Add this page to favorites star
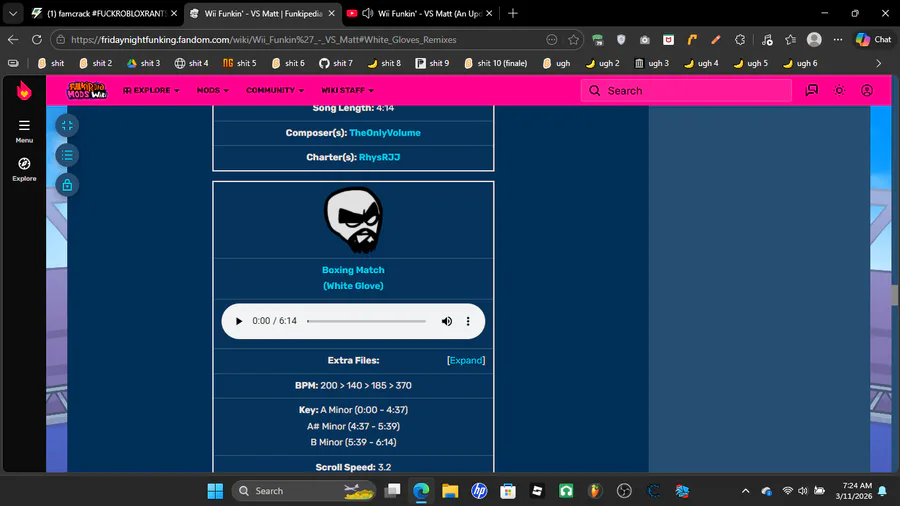The height and width of the screenshot is (506, 900). [573, 40]
